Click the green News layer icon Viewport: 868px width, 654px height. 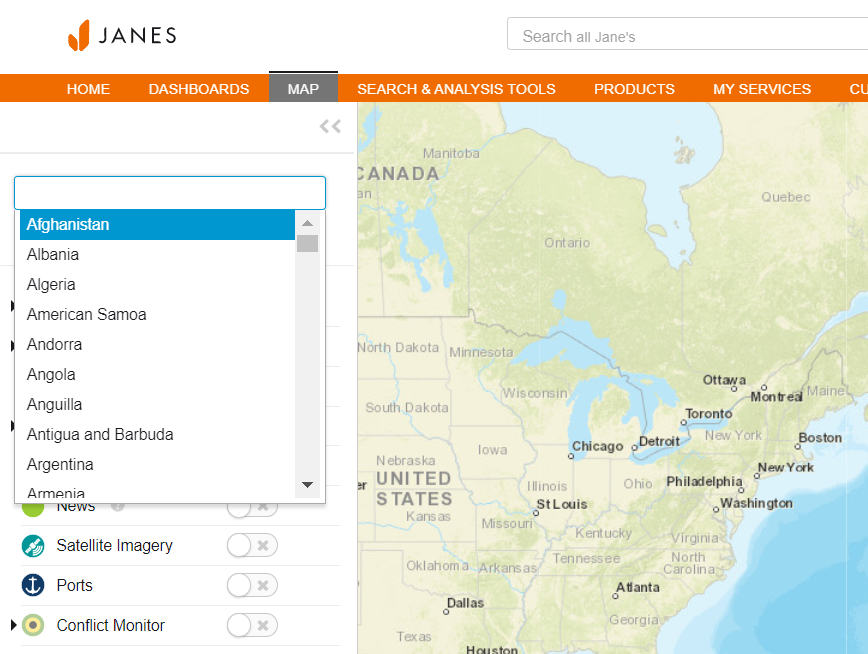point(33,507)
